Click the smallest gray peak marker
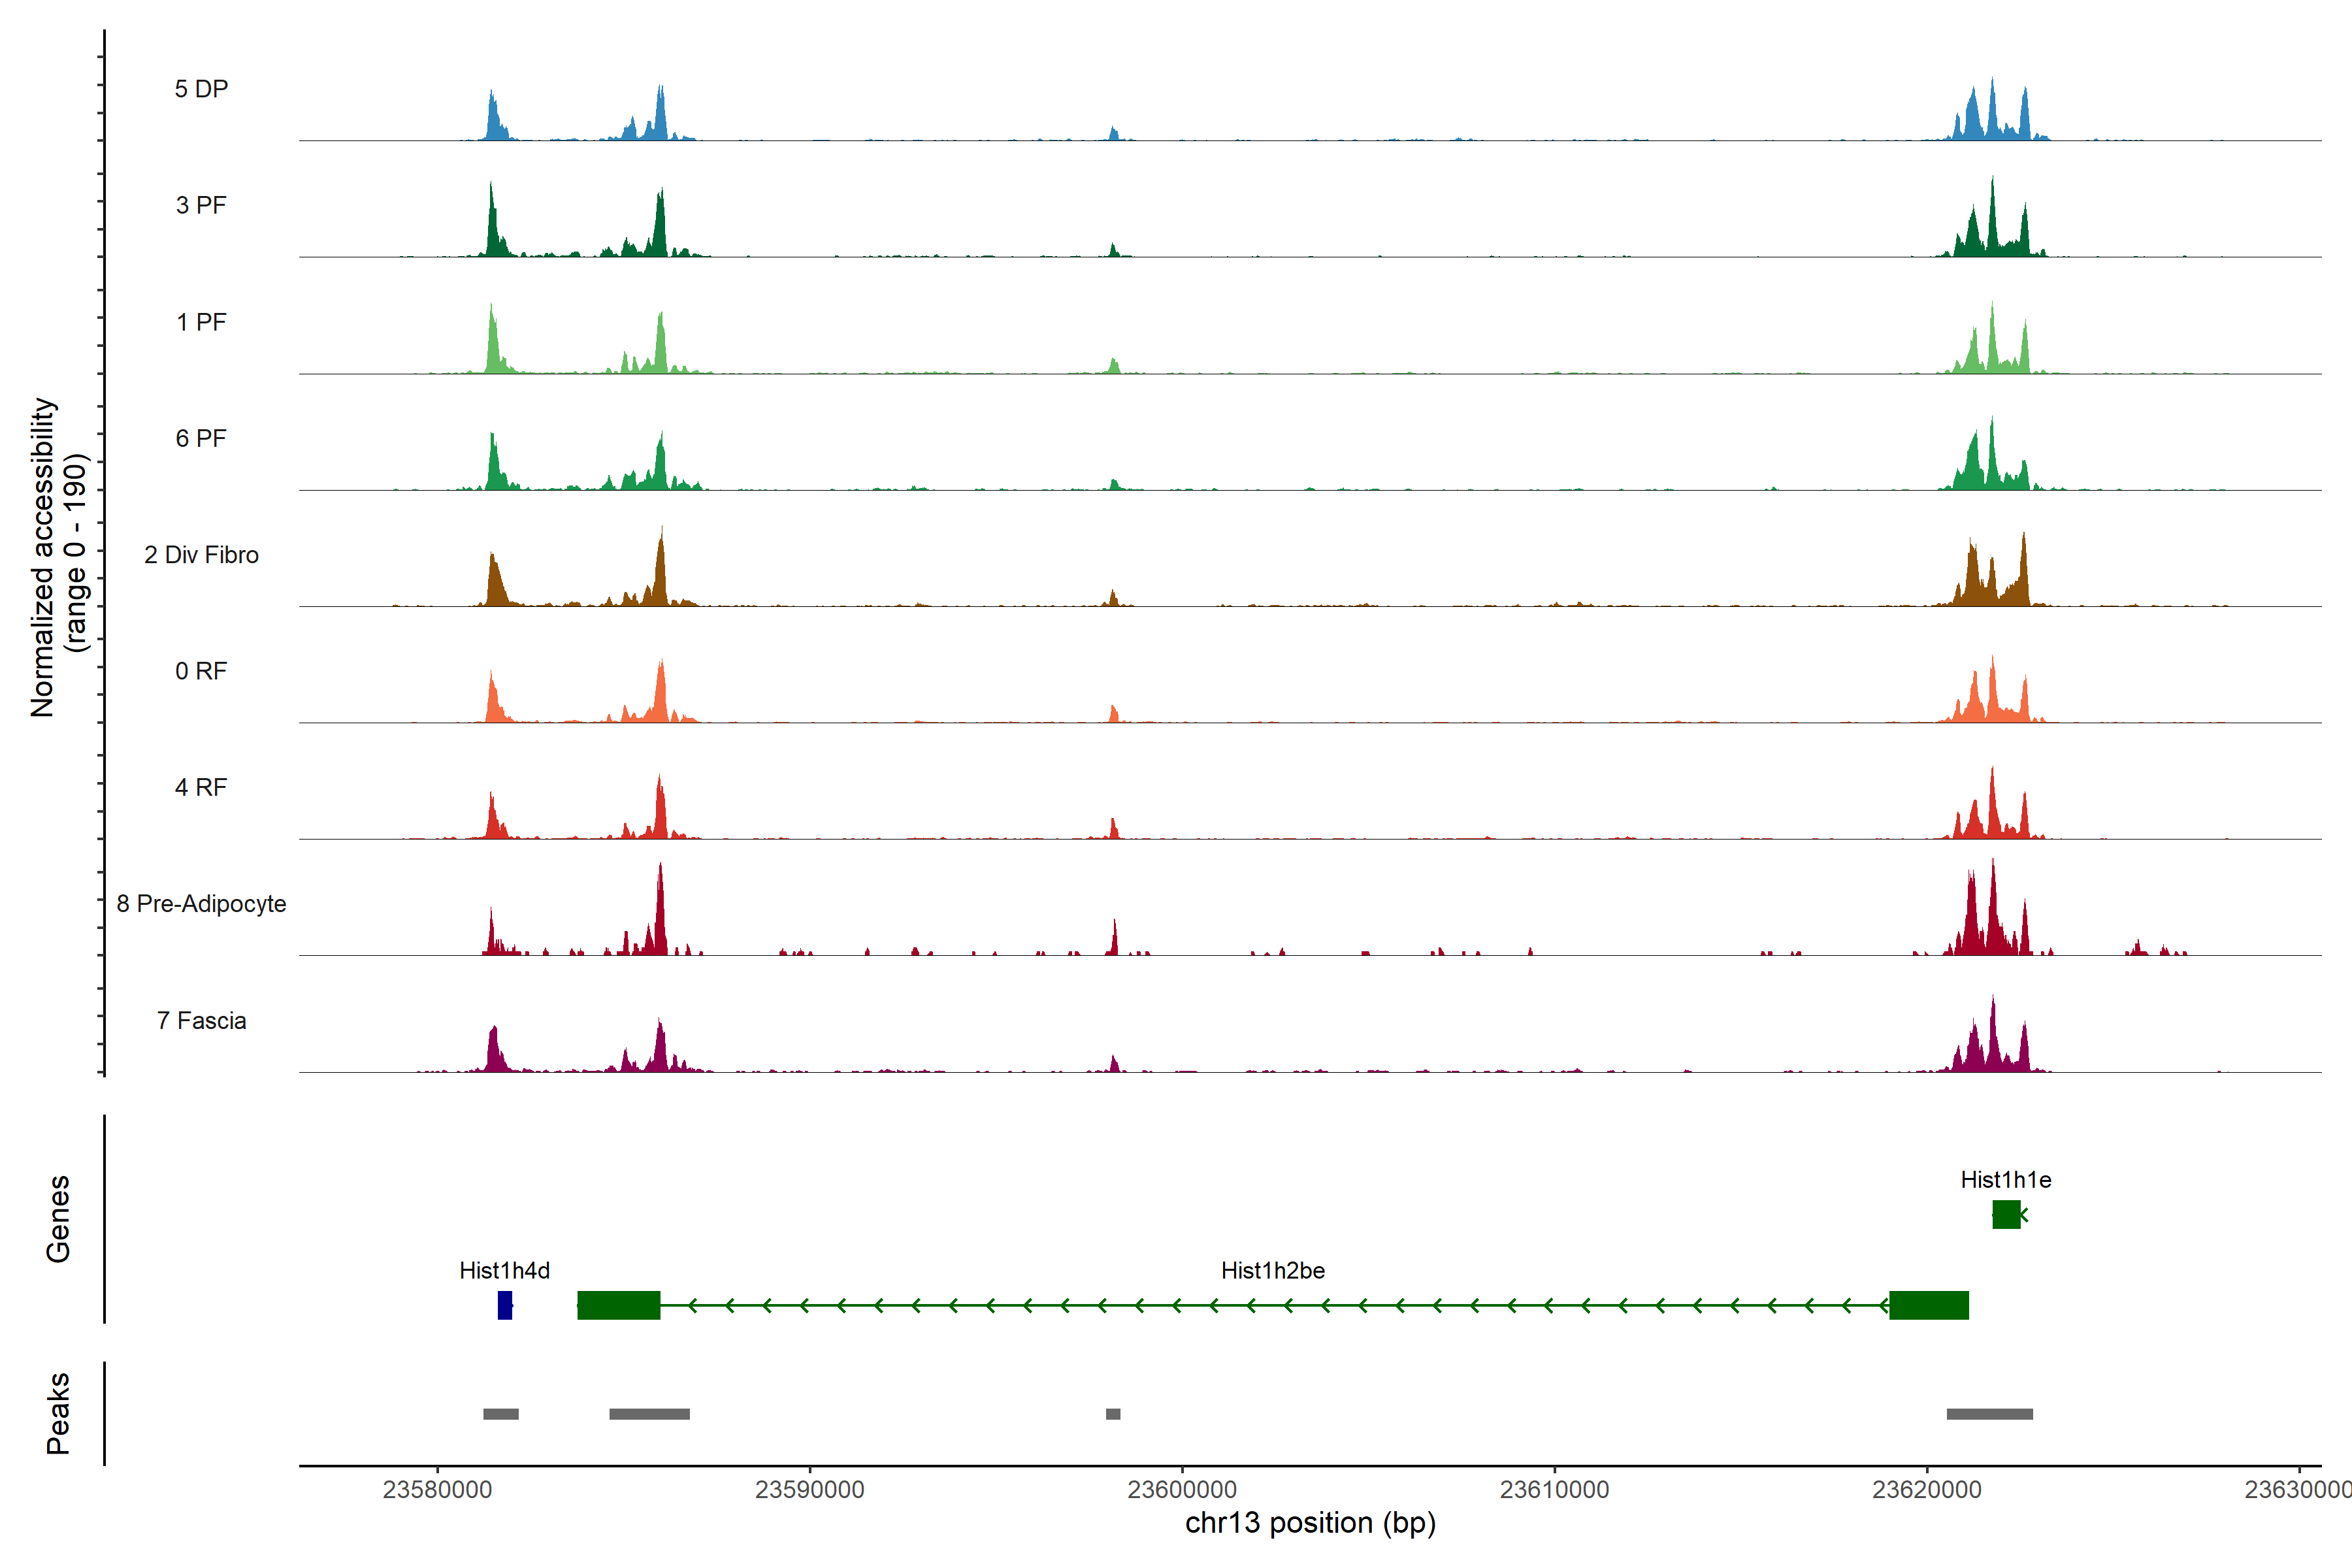2352x1568 pixels. (x=1113, y=1414)
